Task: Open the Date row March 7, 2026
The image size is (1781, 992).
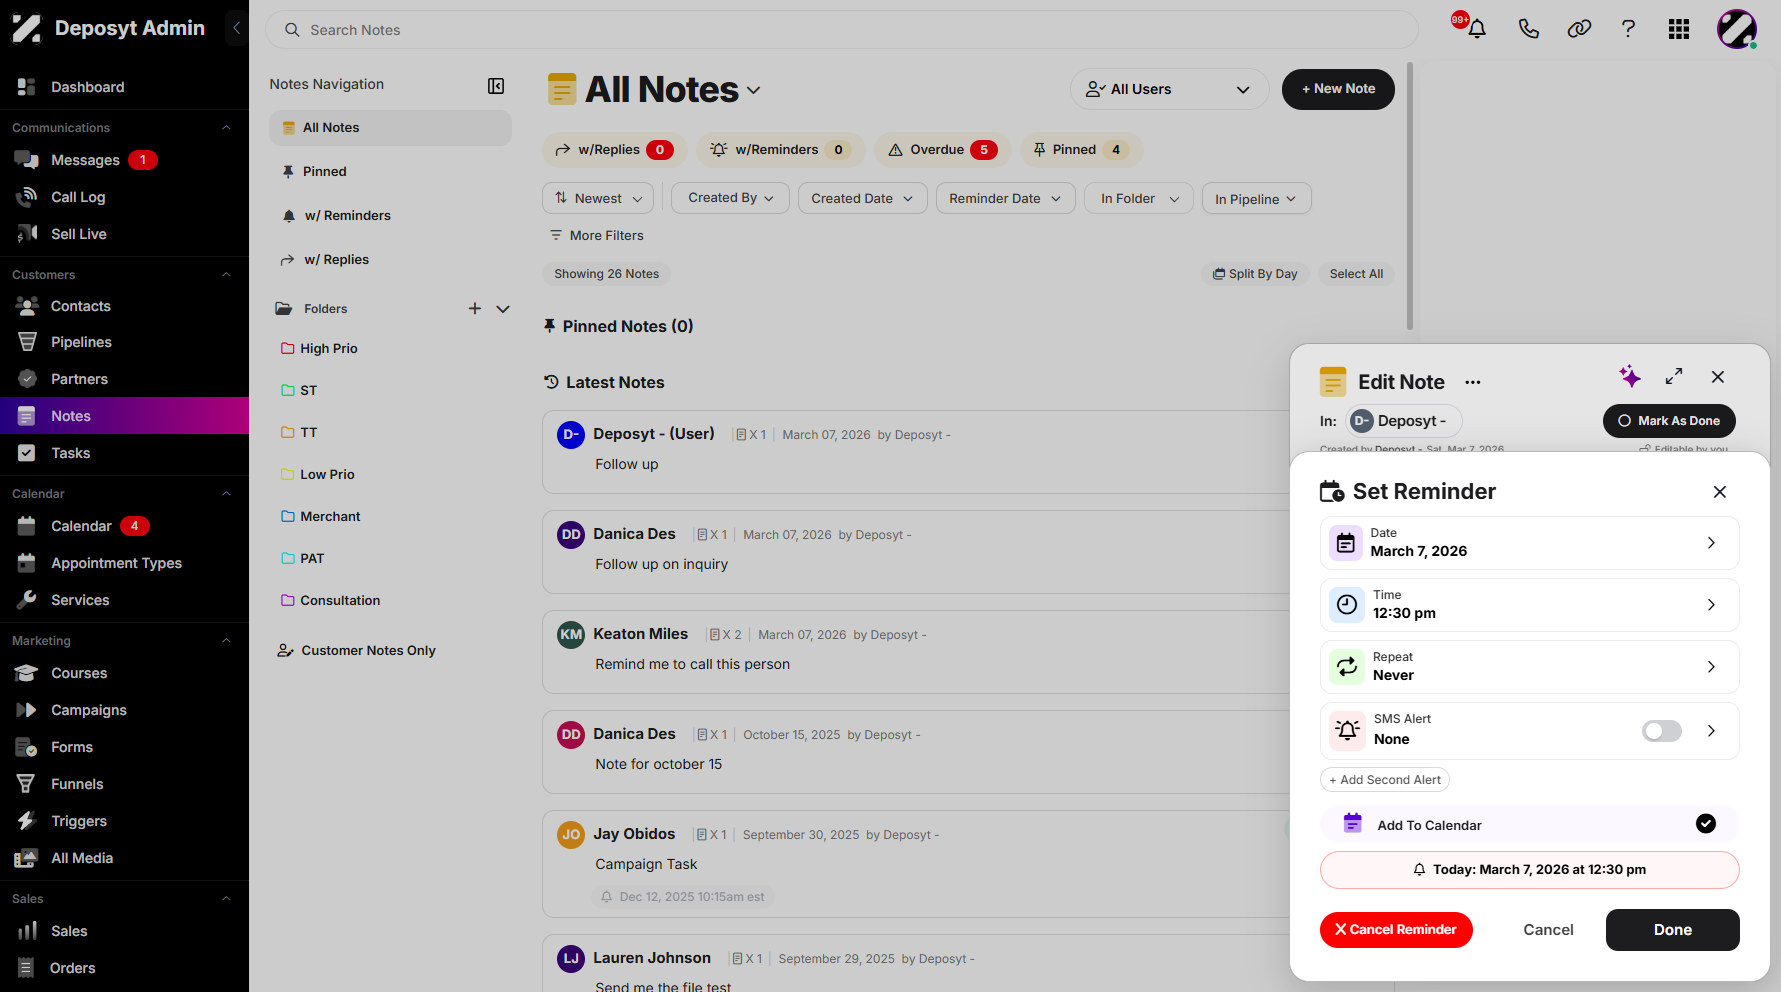Action: [1529, 543]
